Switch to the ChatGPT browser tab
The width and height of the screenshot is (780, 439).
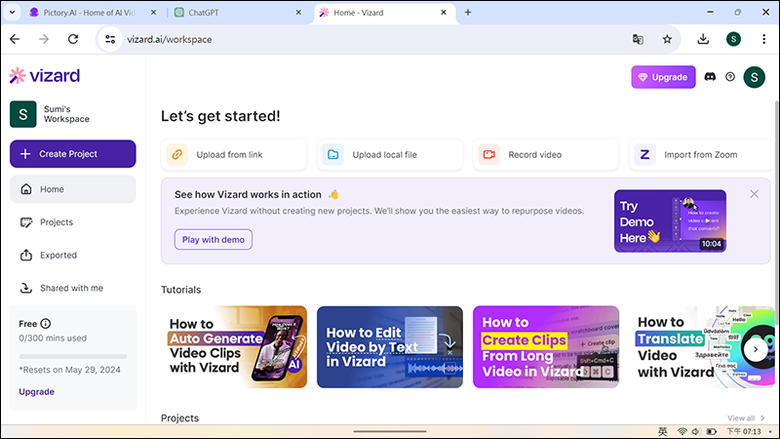(x=238, y=12)
